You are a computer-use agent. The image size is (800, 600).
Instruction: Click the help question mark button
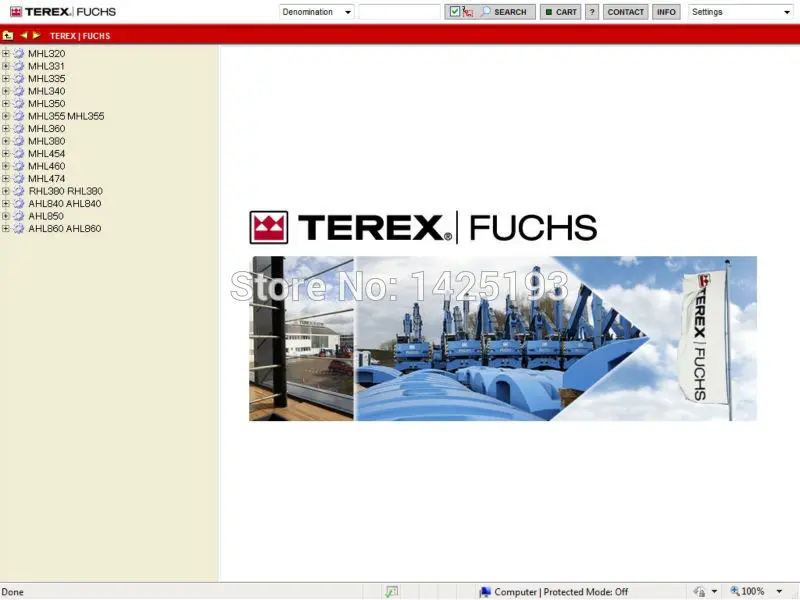pyautogui.click(x=591, y=12)
